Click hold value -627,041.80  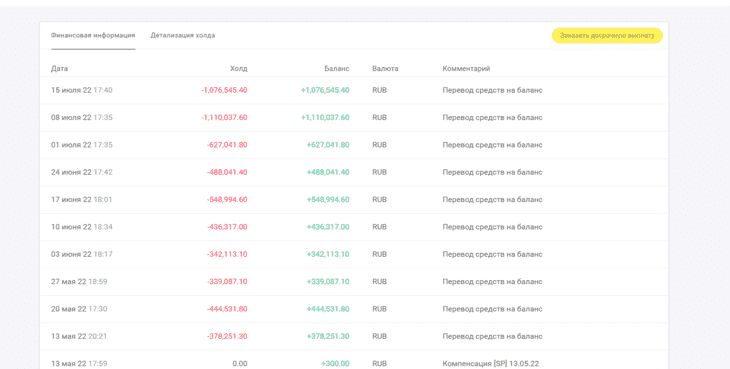coord(227,145)
